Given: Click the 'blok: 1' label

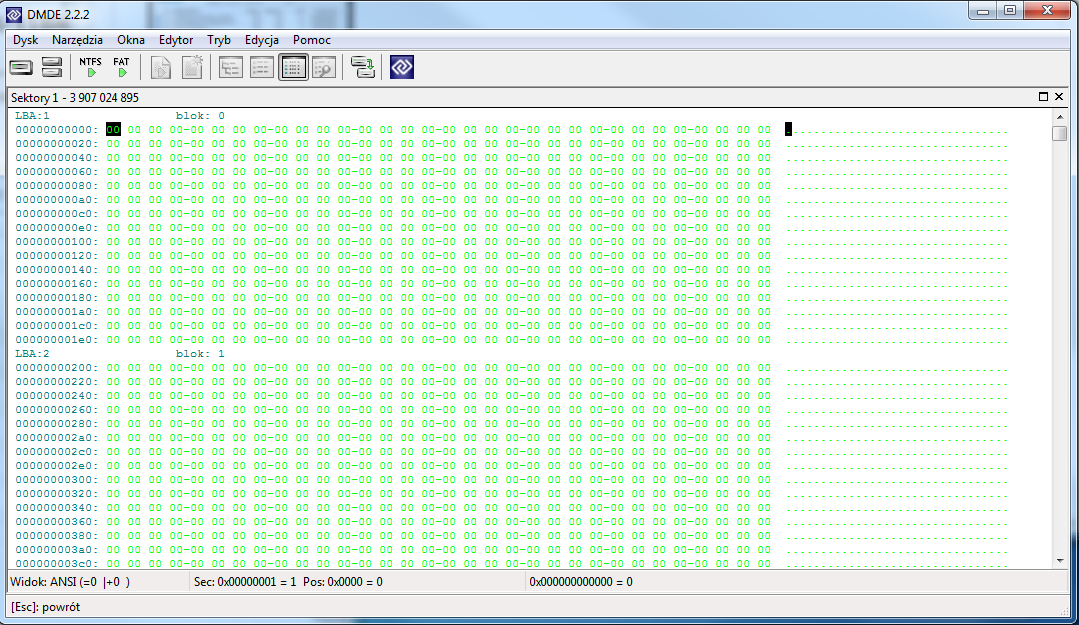Looking at the screenshot, I should click(200, 354).
